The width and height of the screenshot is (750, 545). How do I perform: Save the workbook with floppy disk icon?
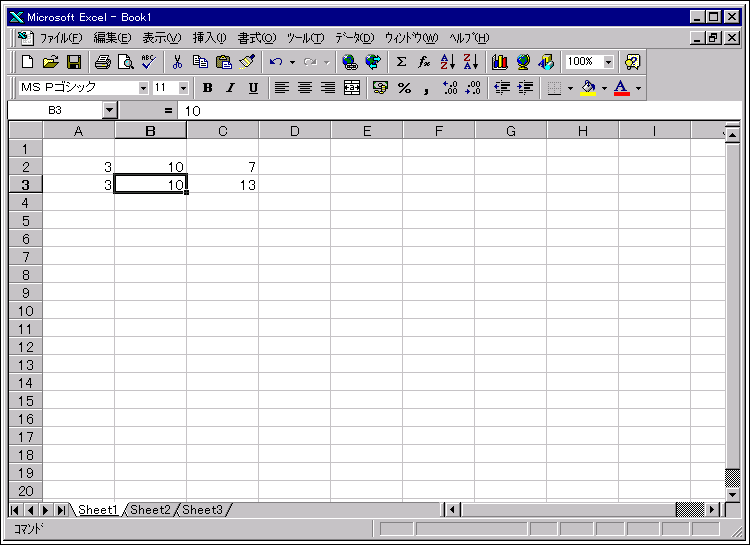coord(74,62)
